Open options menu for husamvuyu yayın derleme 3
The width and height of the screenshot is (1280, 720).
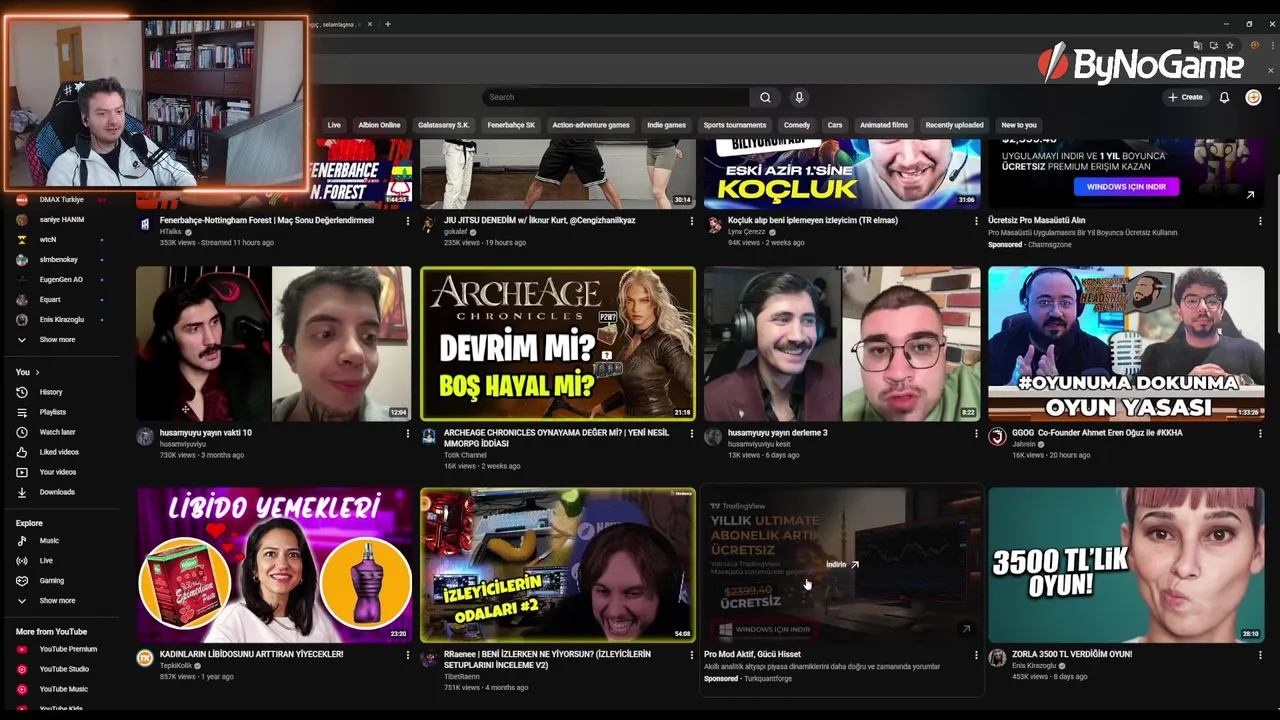[x=976, y=434]
